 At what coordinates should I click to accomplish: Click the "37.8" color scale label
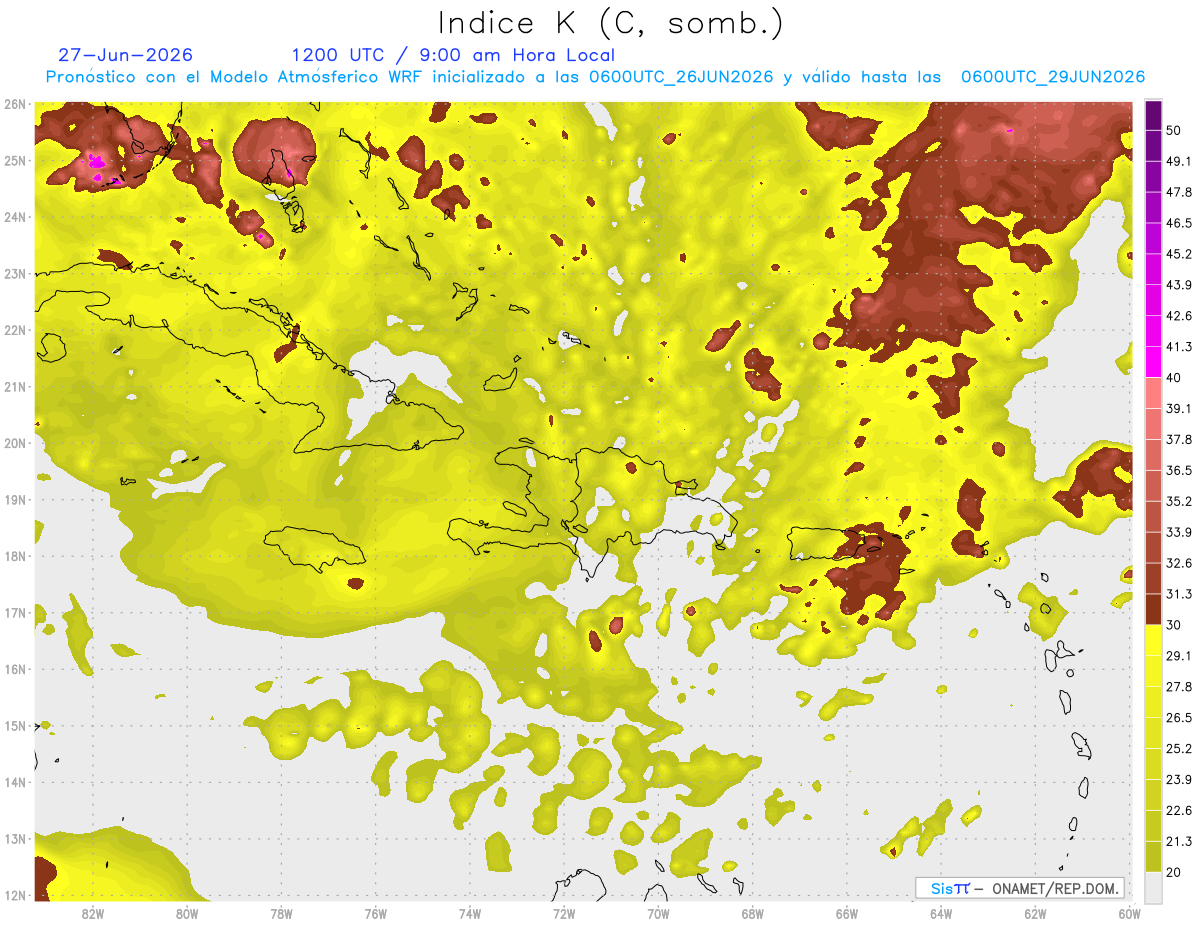pos(1178,439)
